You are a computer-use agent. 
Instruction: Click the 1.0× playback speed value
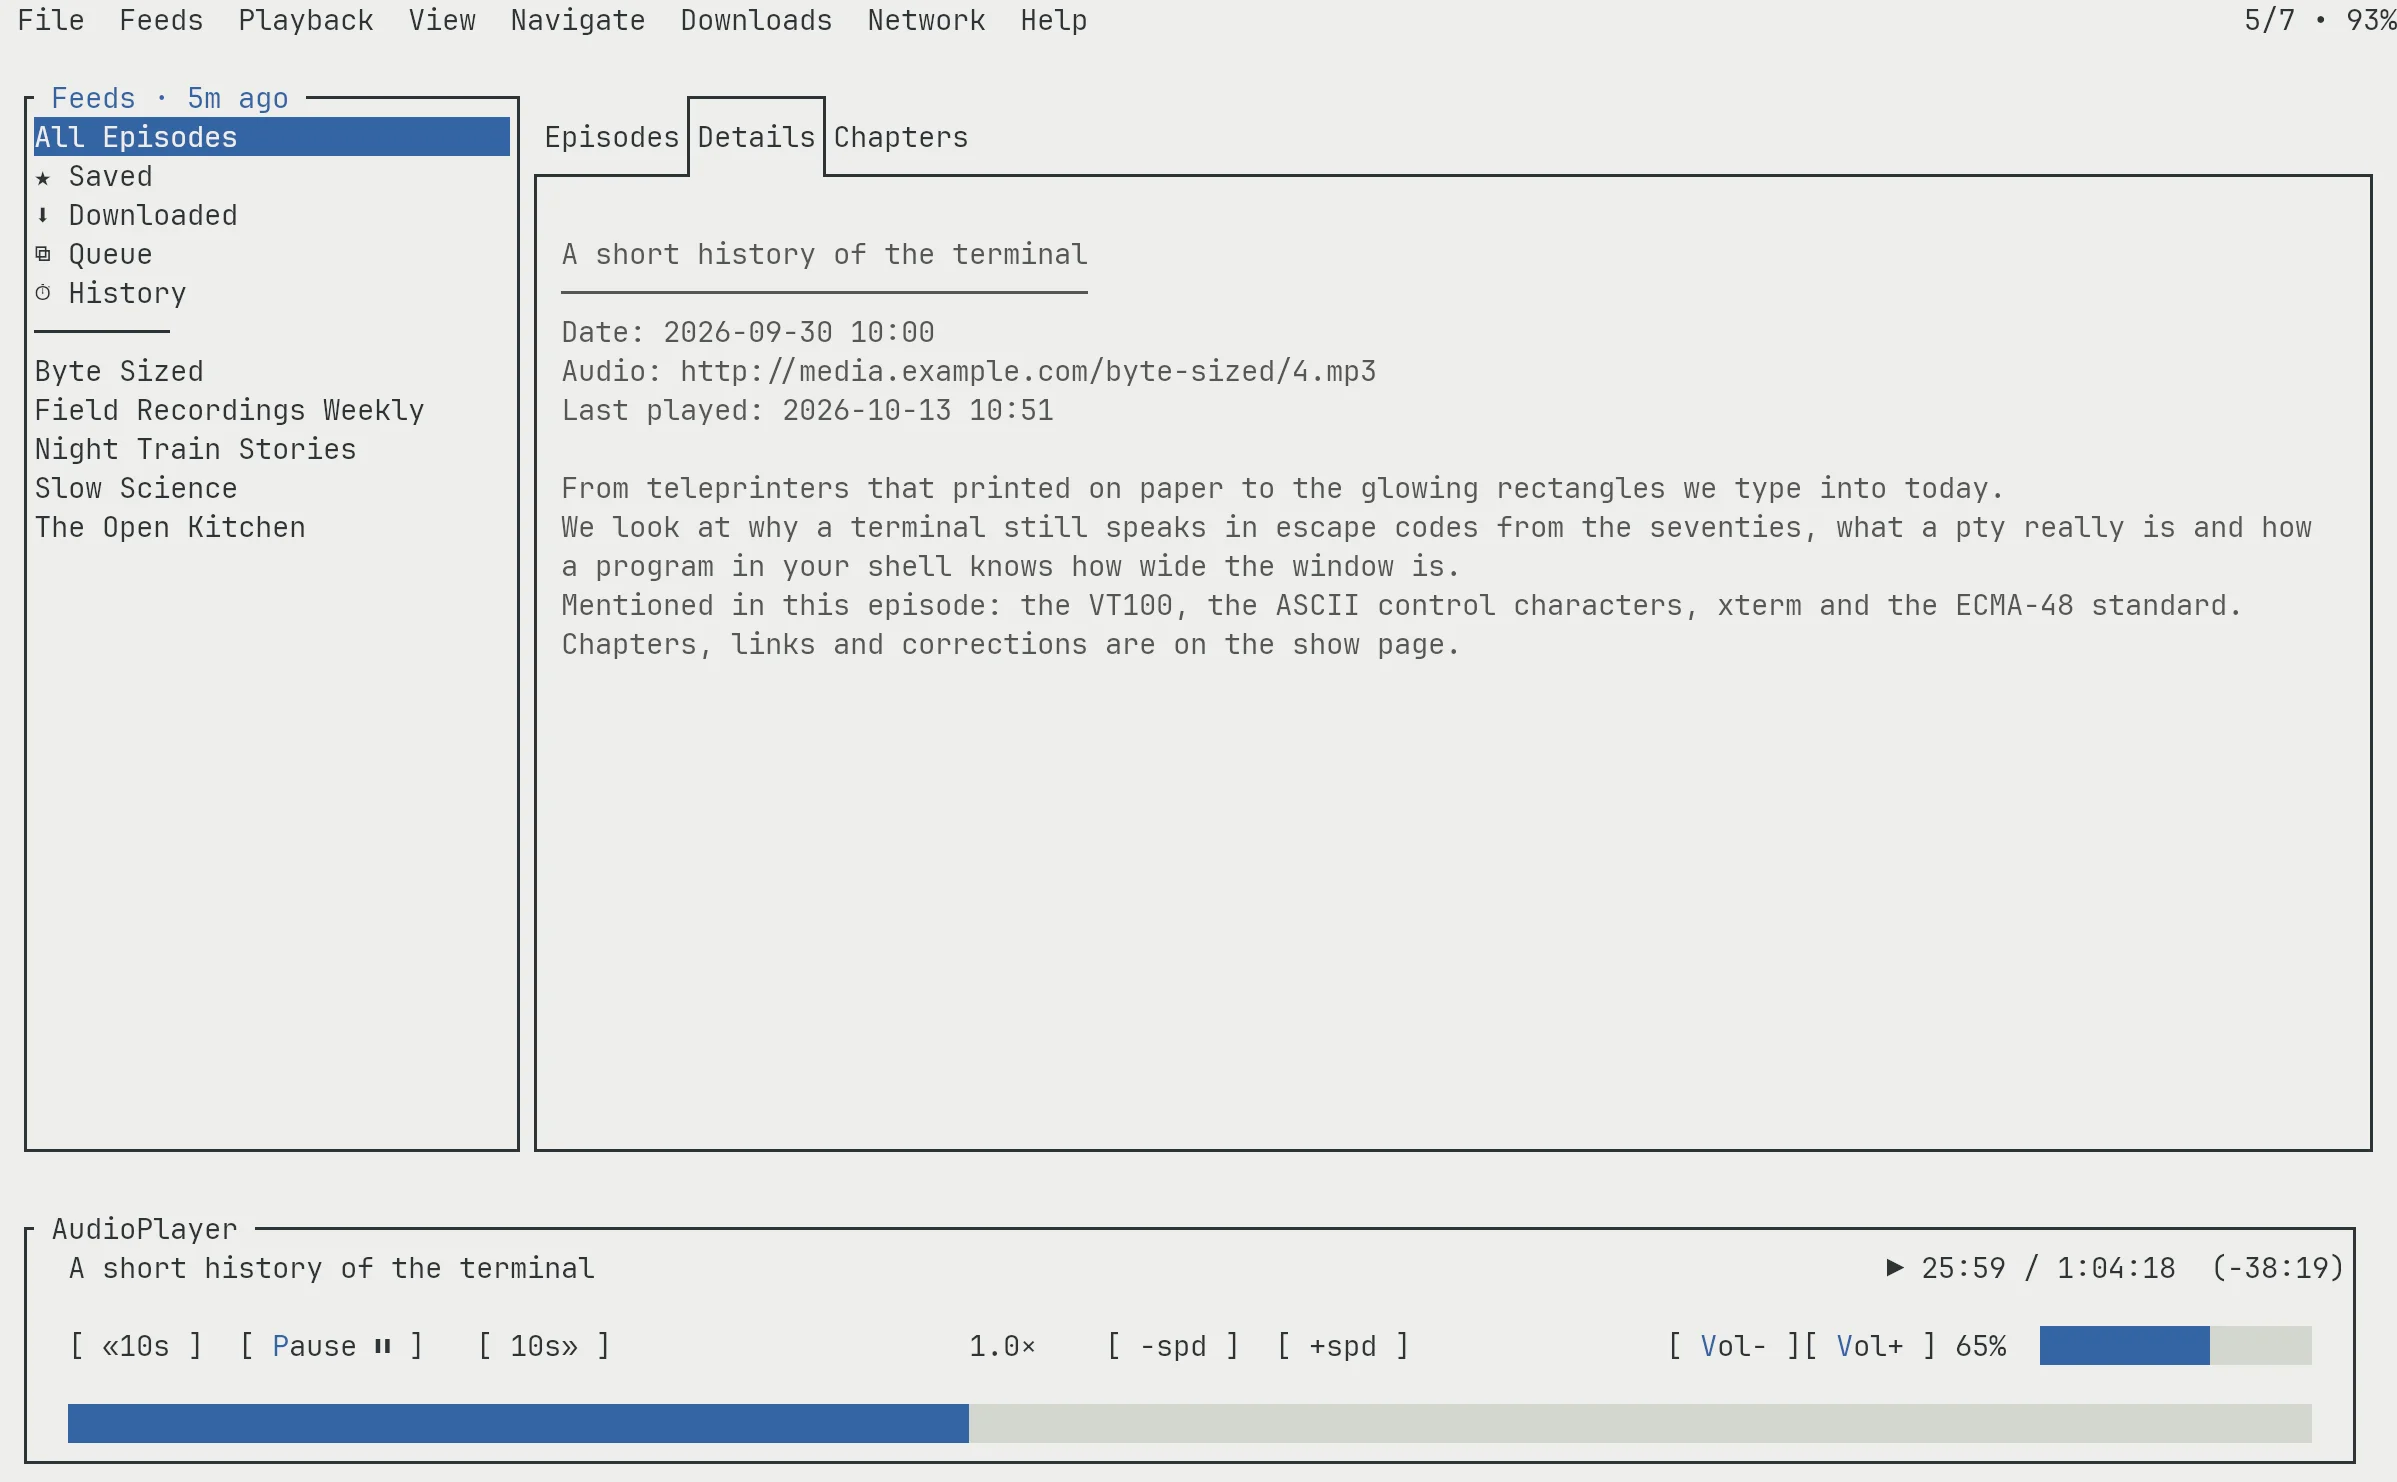1003,1346
